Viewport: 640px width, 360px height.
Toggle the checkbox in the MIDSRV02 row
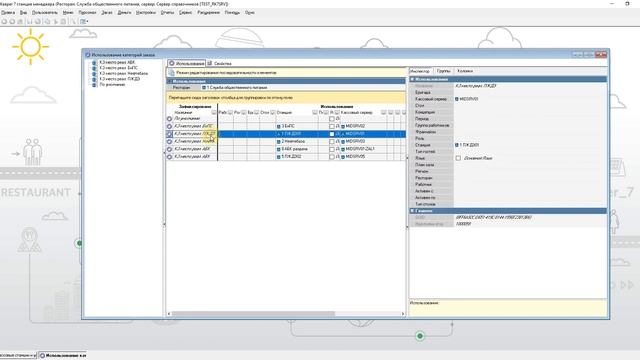[332, 127]
